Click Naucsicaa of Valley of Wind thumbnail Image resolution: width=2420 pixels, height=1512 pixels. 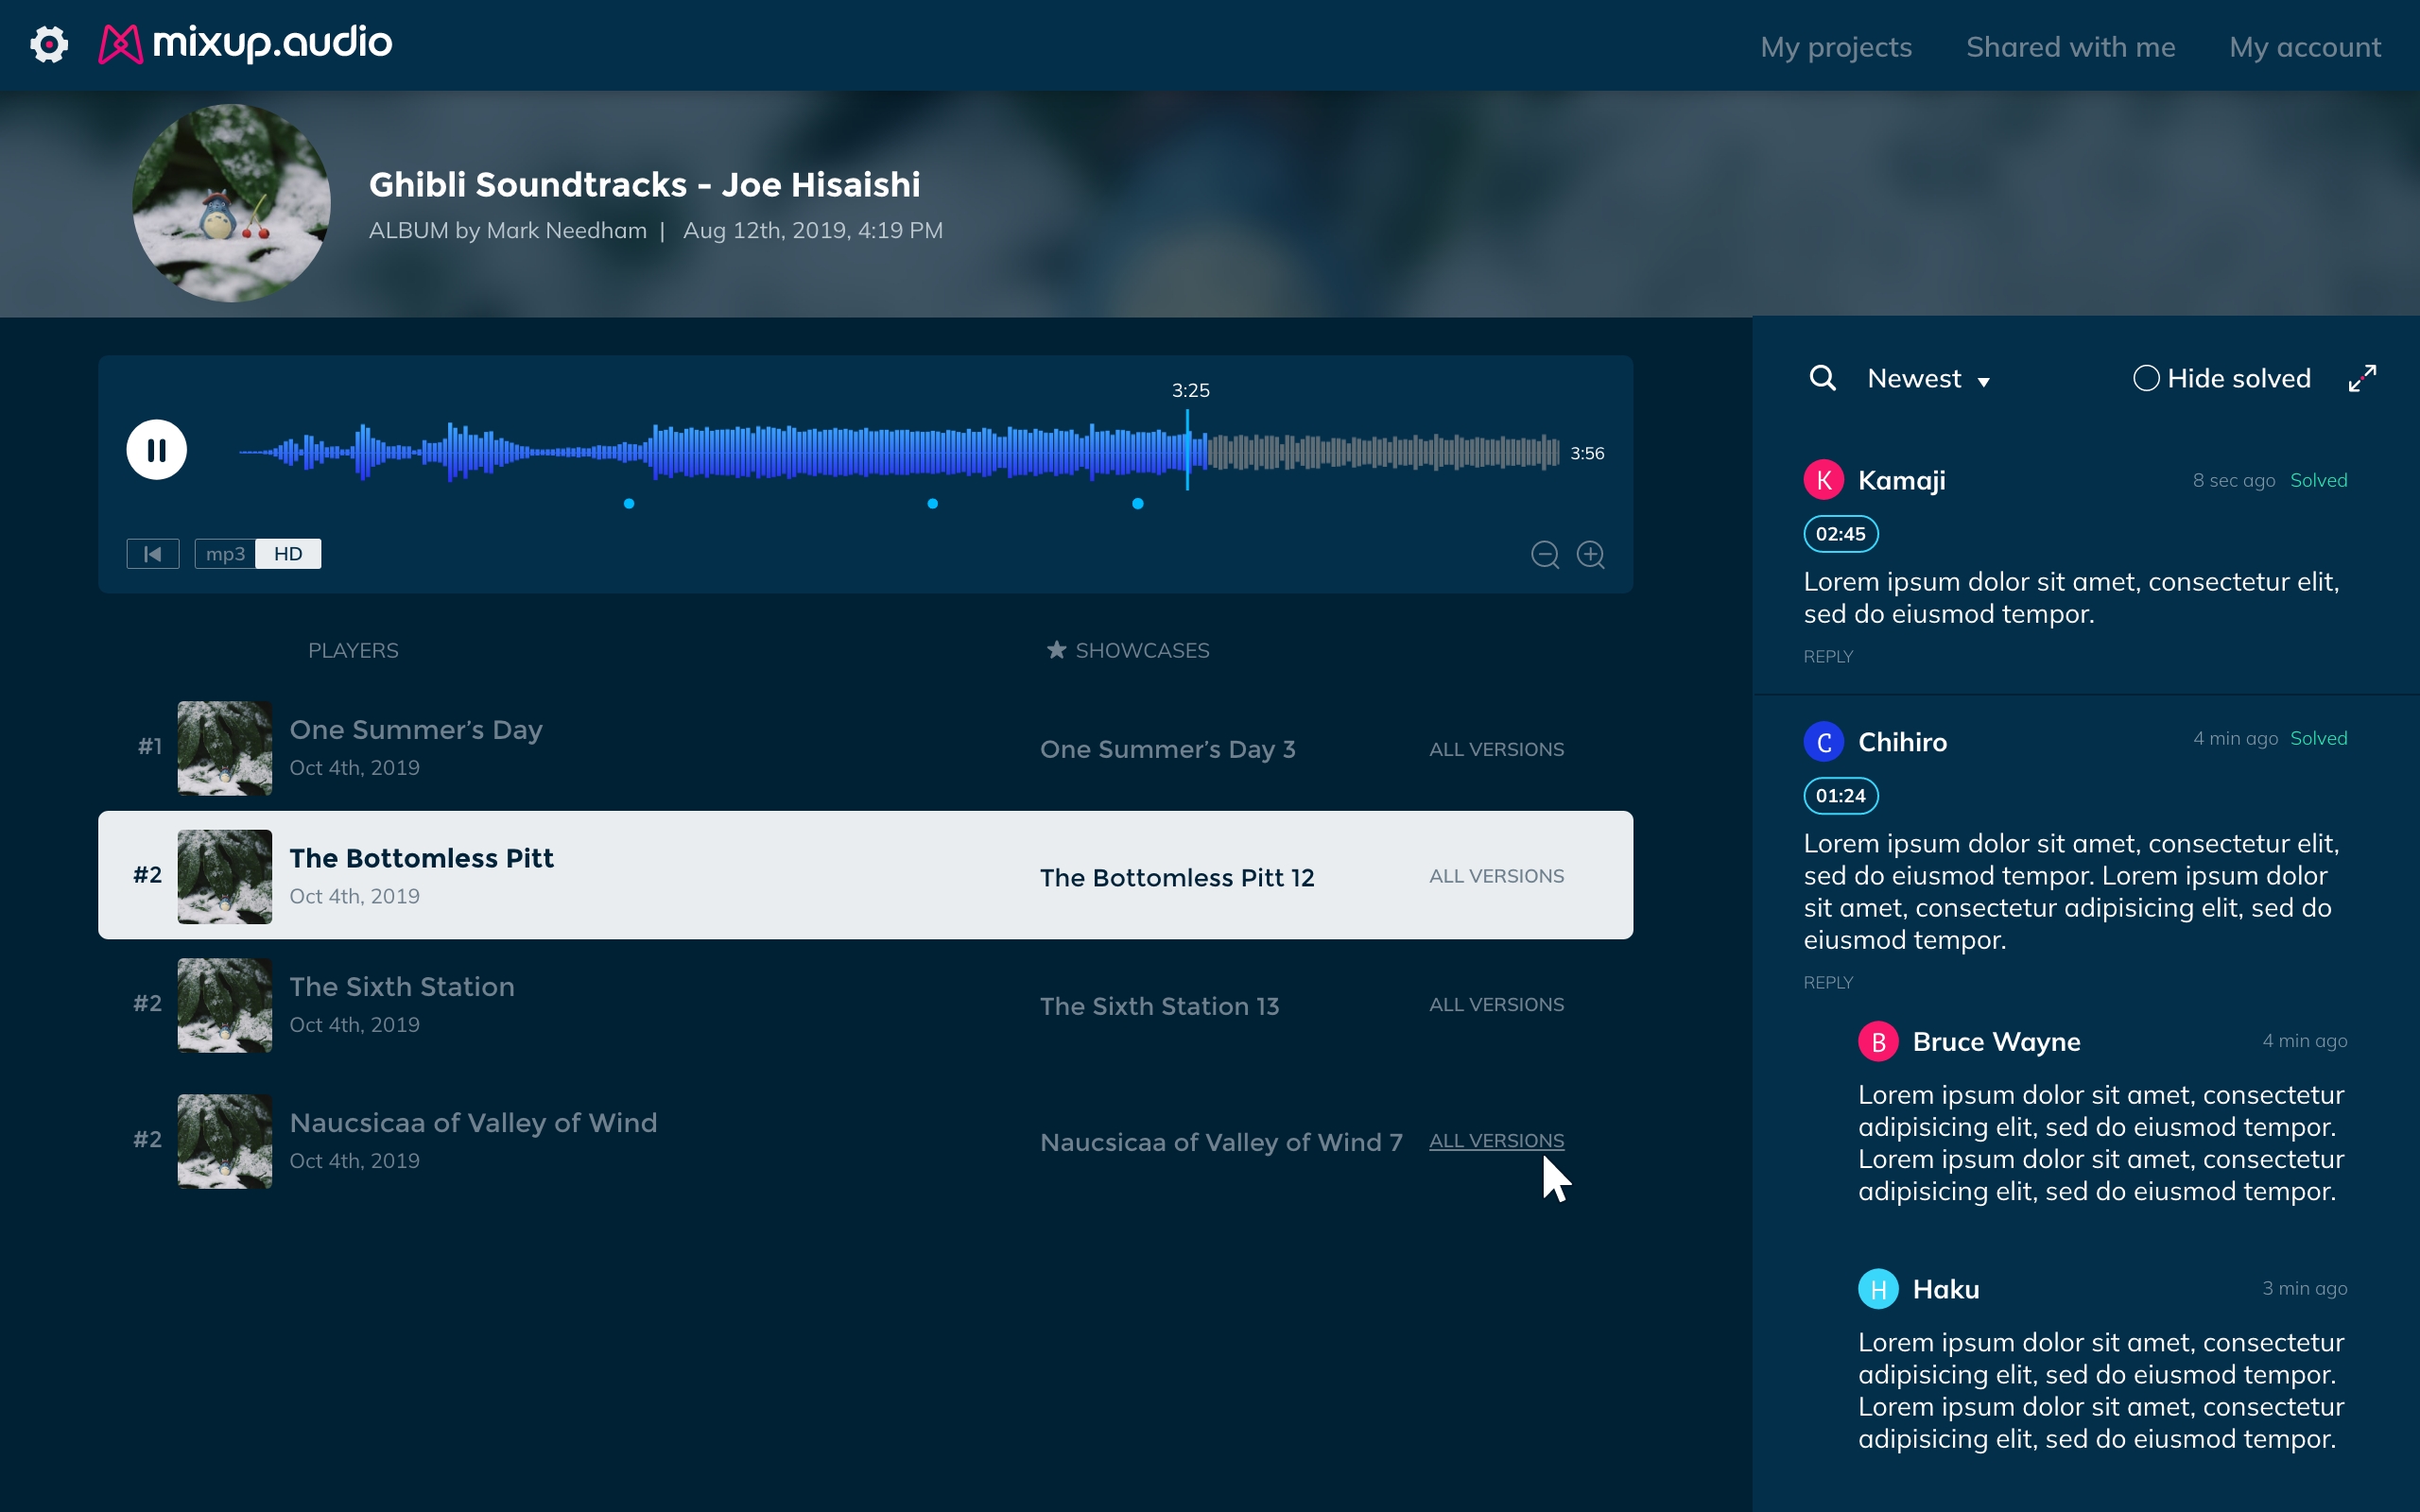click(x=224, y=1141)
